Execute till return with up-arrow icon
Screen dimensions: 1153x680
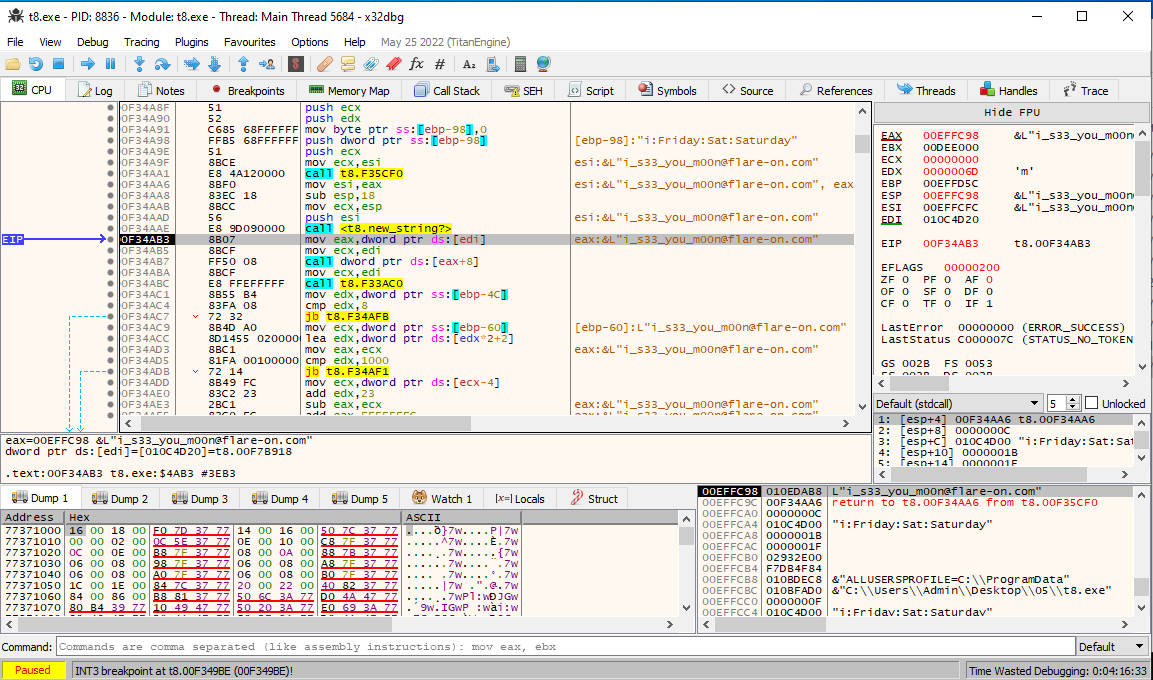pyautogui.click(x=243, y=64)
